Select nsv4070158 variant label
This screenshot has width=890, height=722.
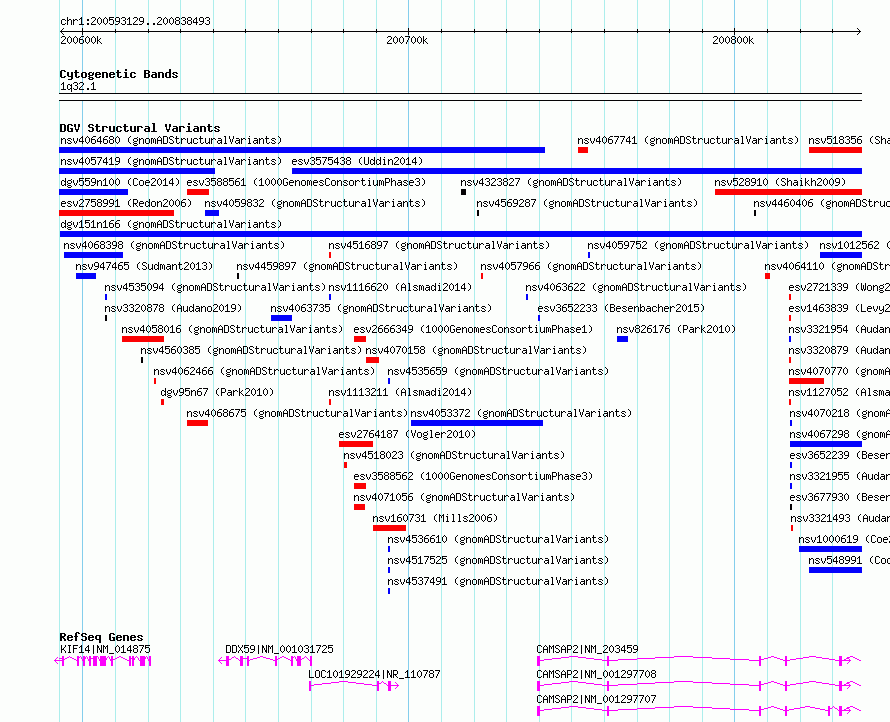point(476,350)
